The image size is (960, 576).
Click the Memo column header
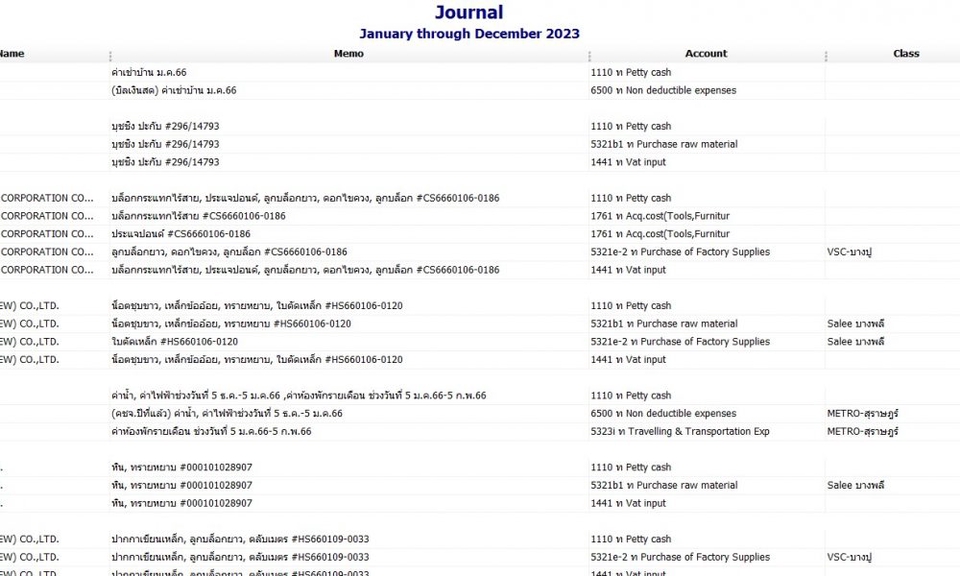[x=348, y=54]
